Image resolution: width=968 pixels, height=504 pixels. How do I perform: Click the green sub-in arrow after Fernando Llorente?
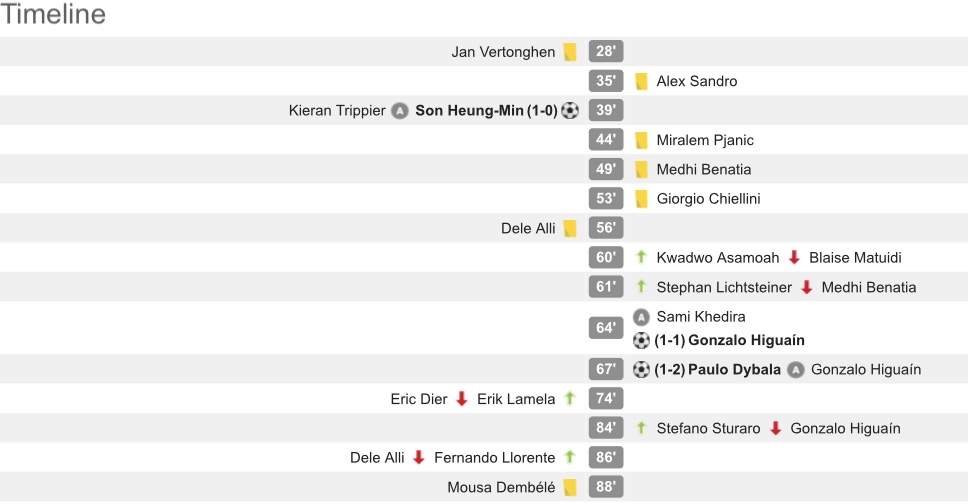[570, 458]
